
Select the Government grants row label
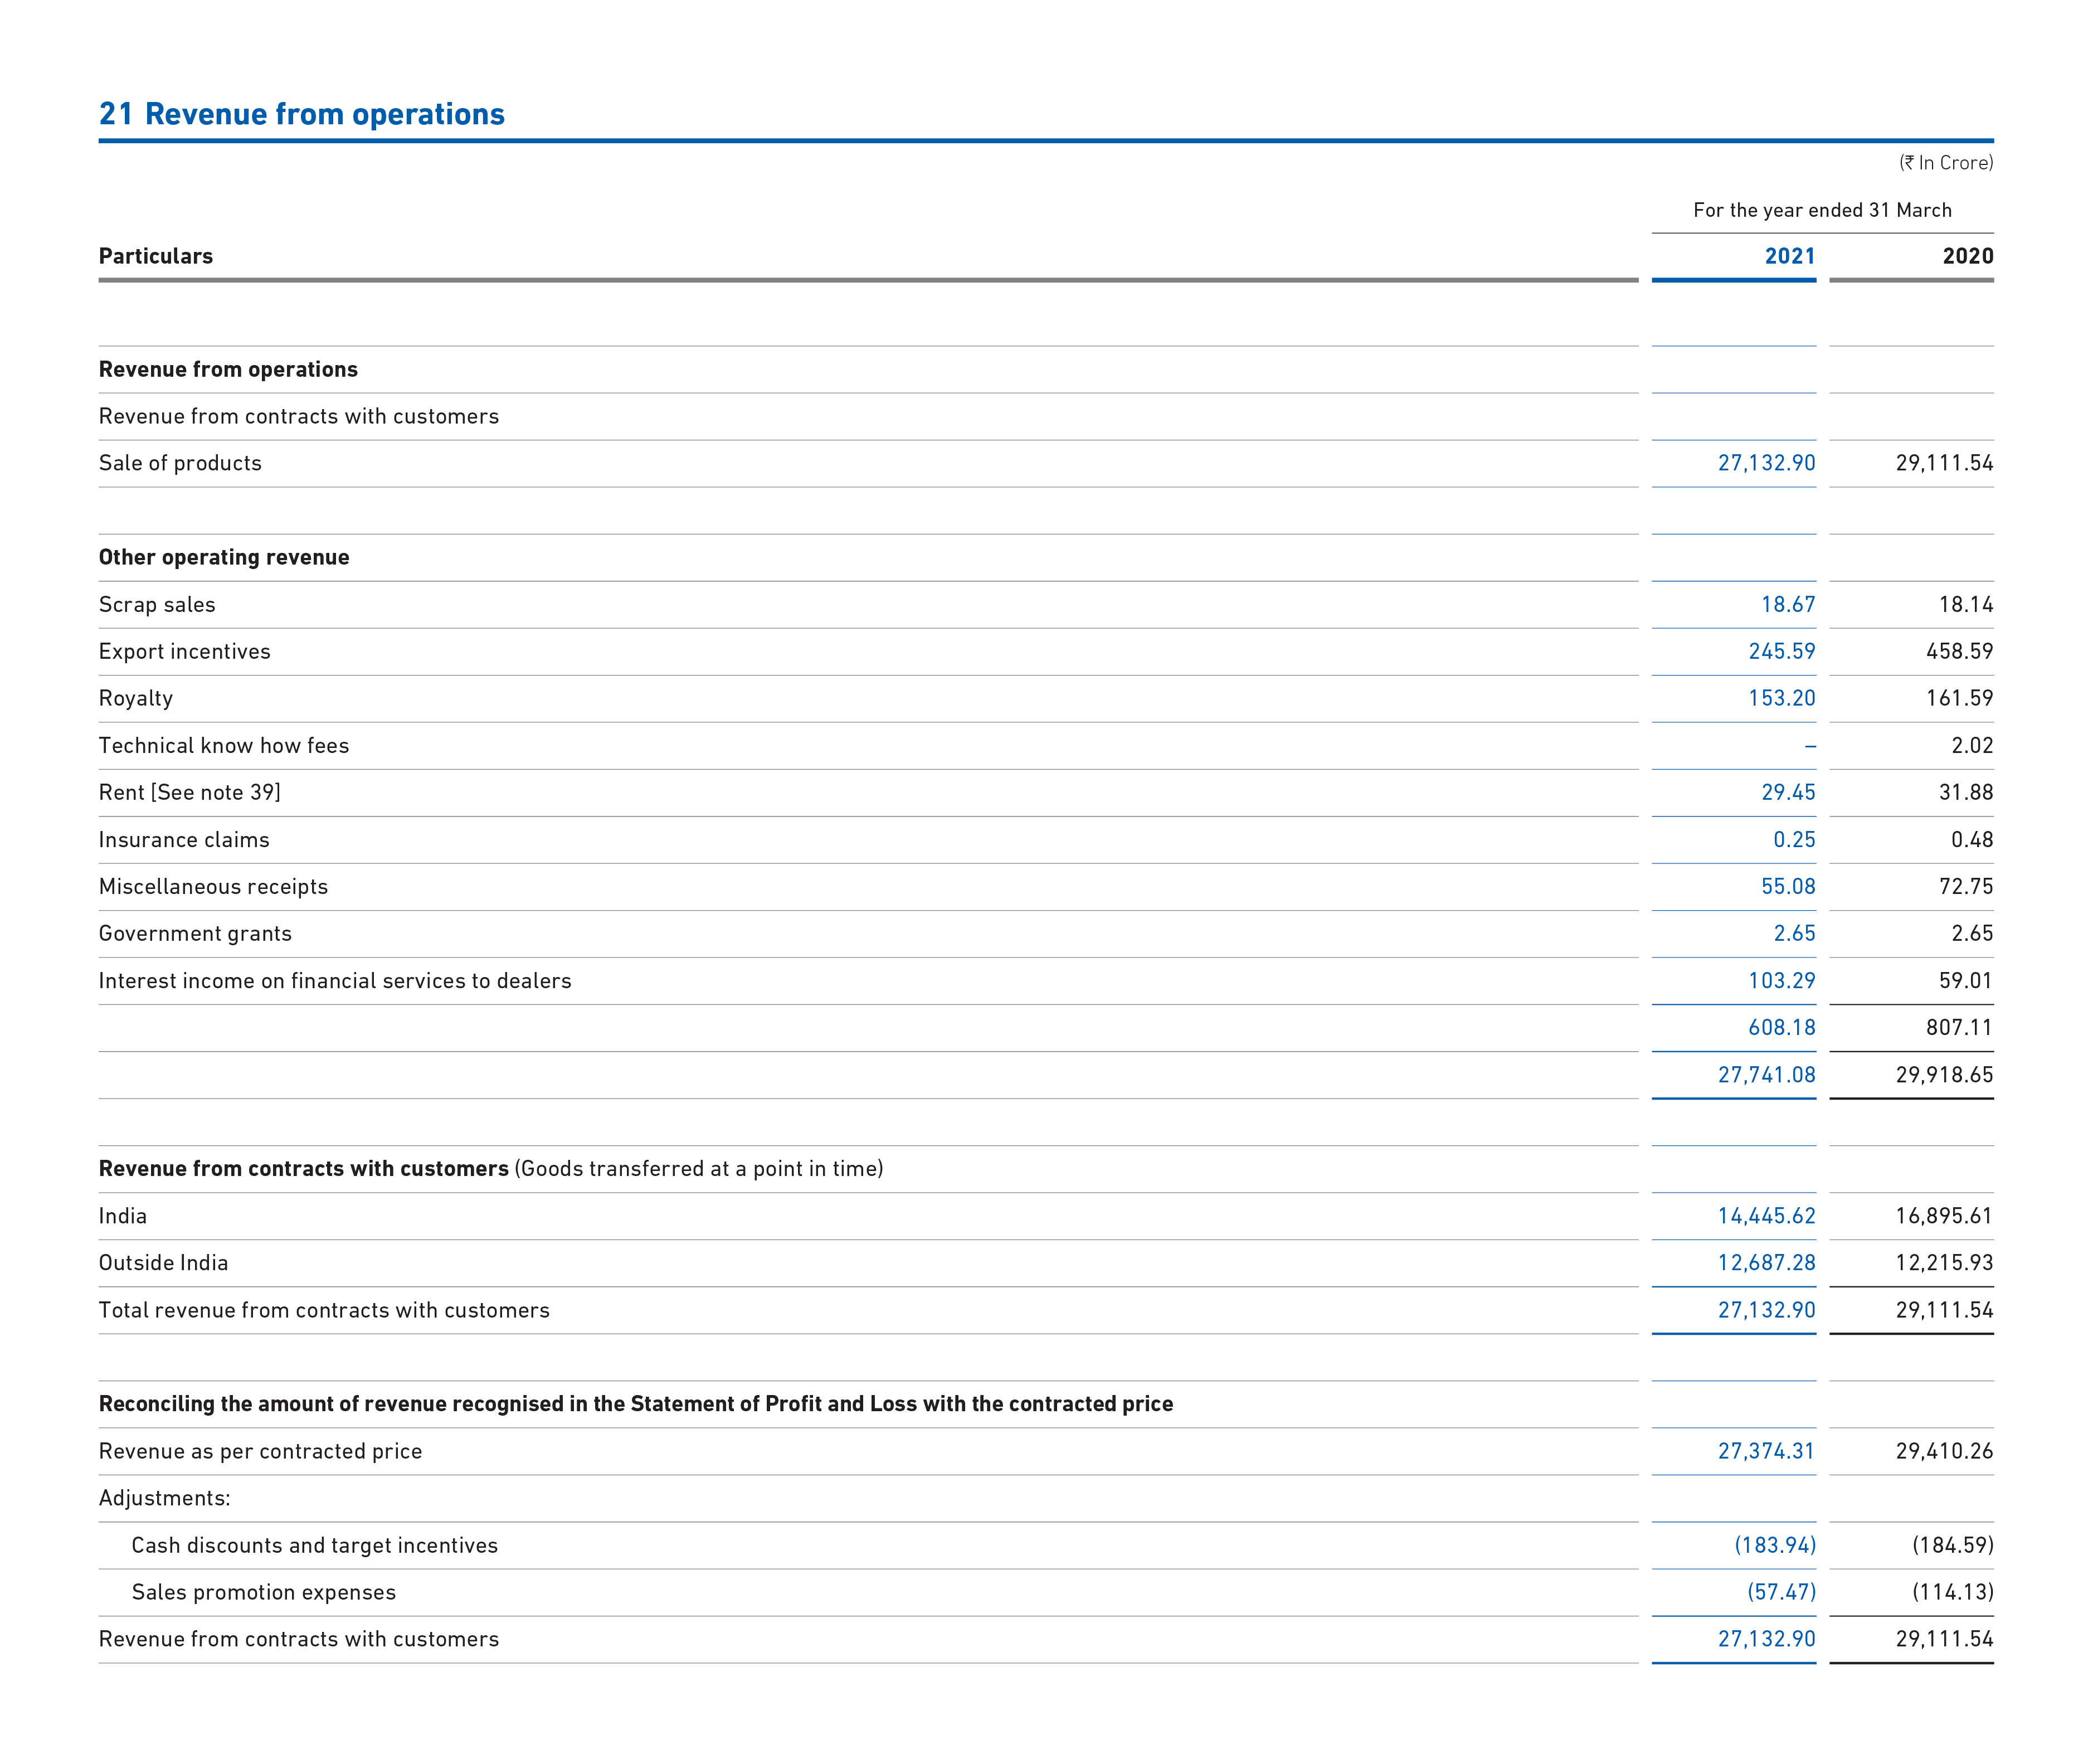click(x=195, y=933)
